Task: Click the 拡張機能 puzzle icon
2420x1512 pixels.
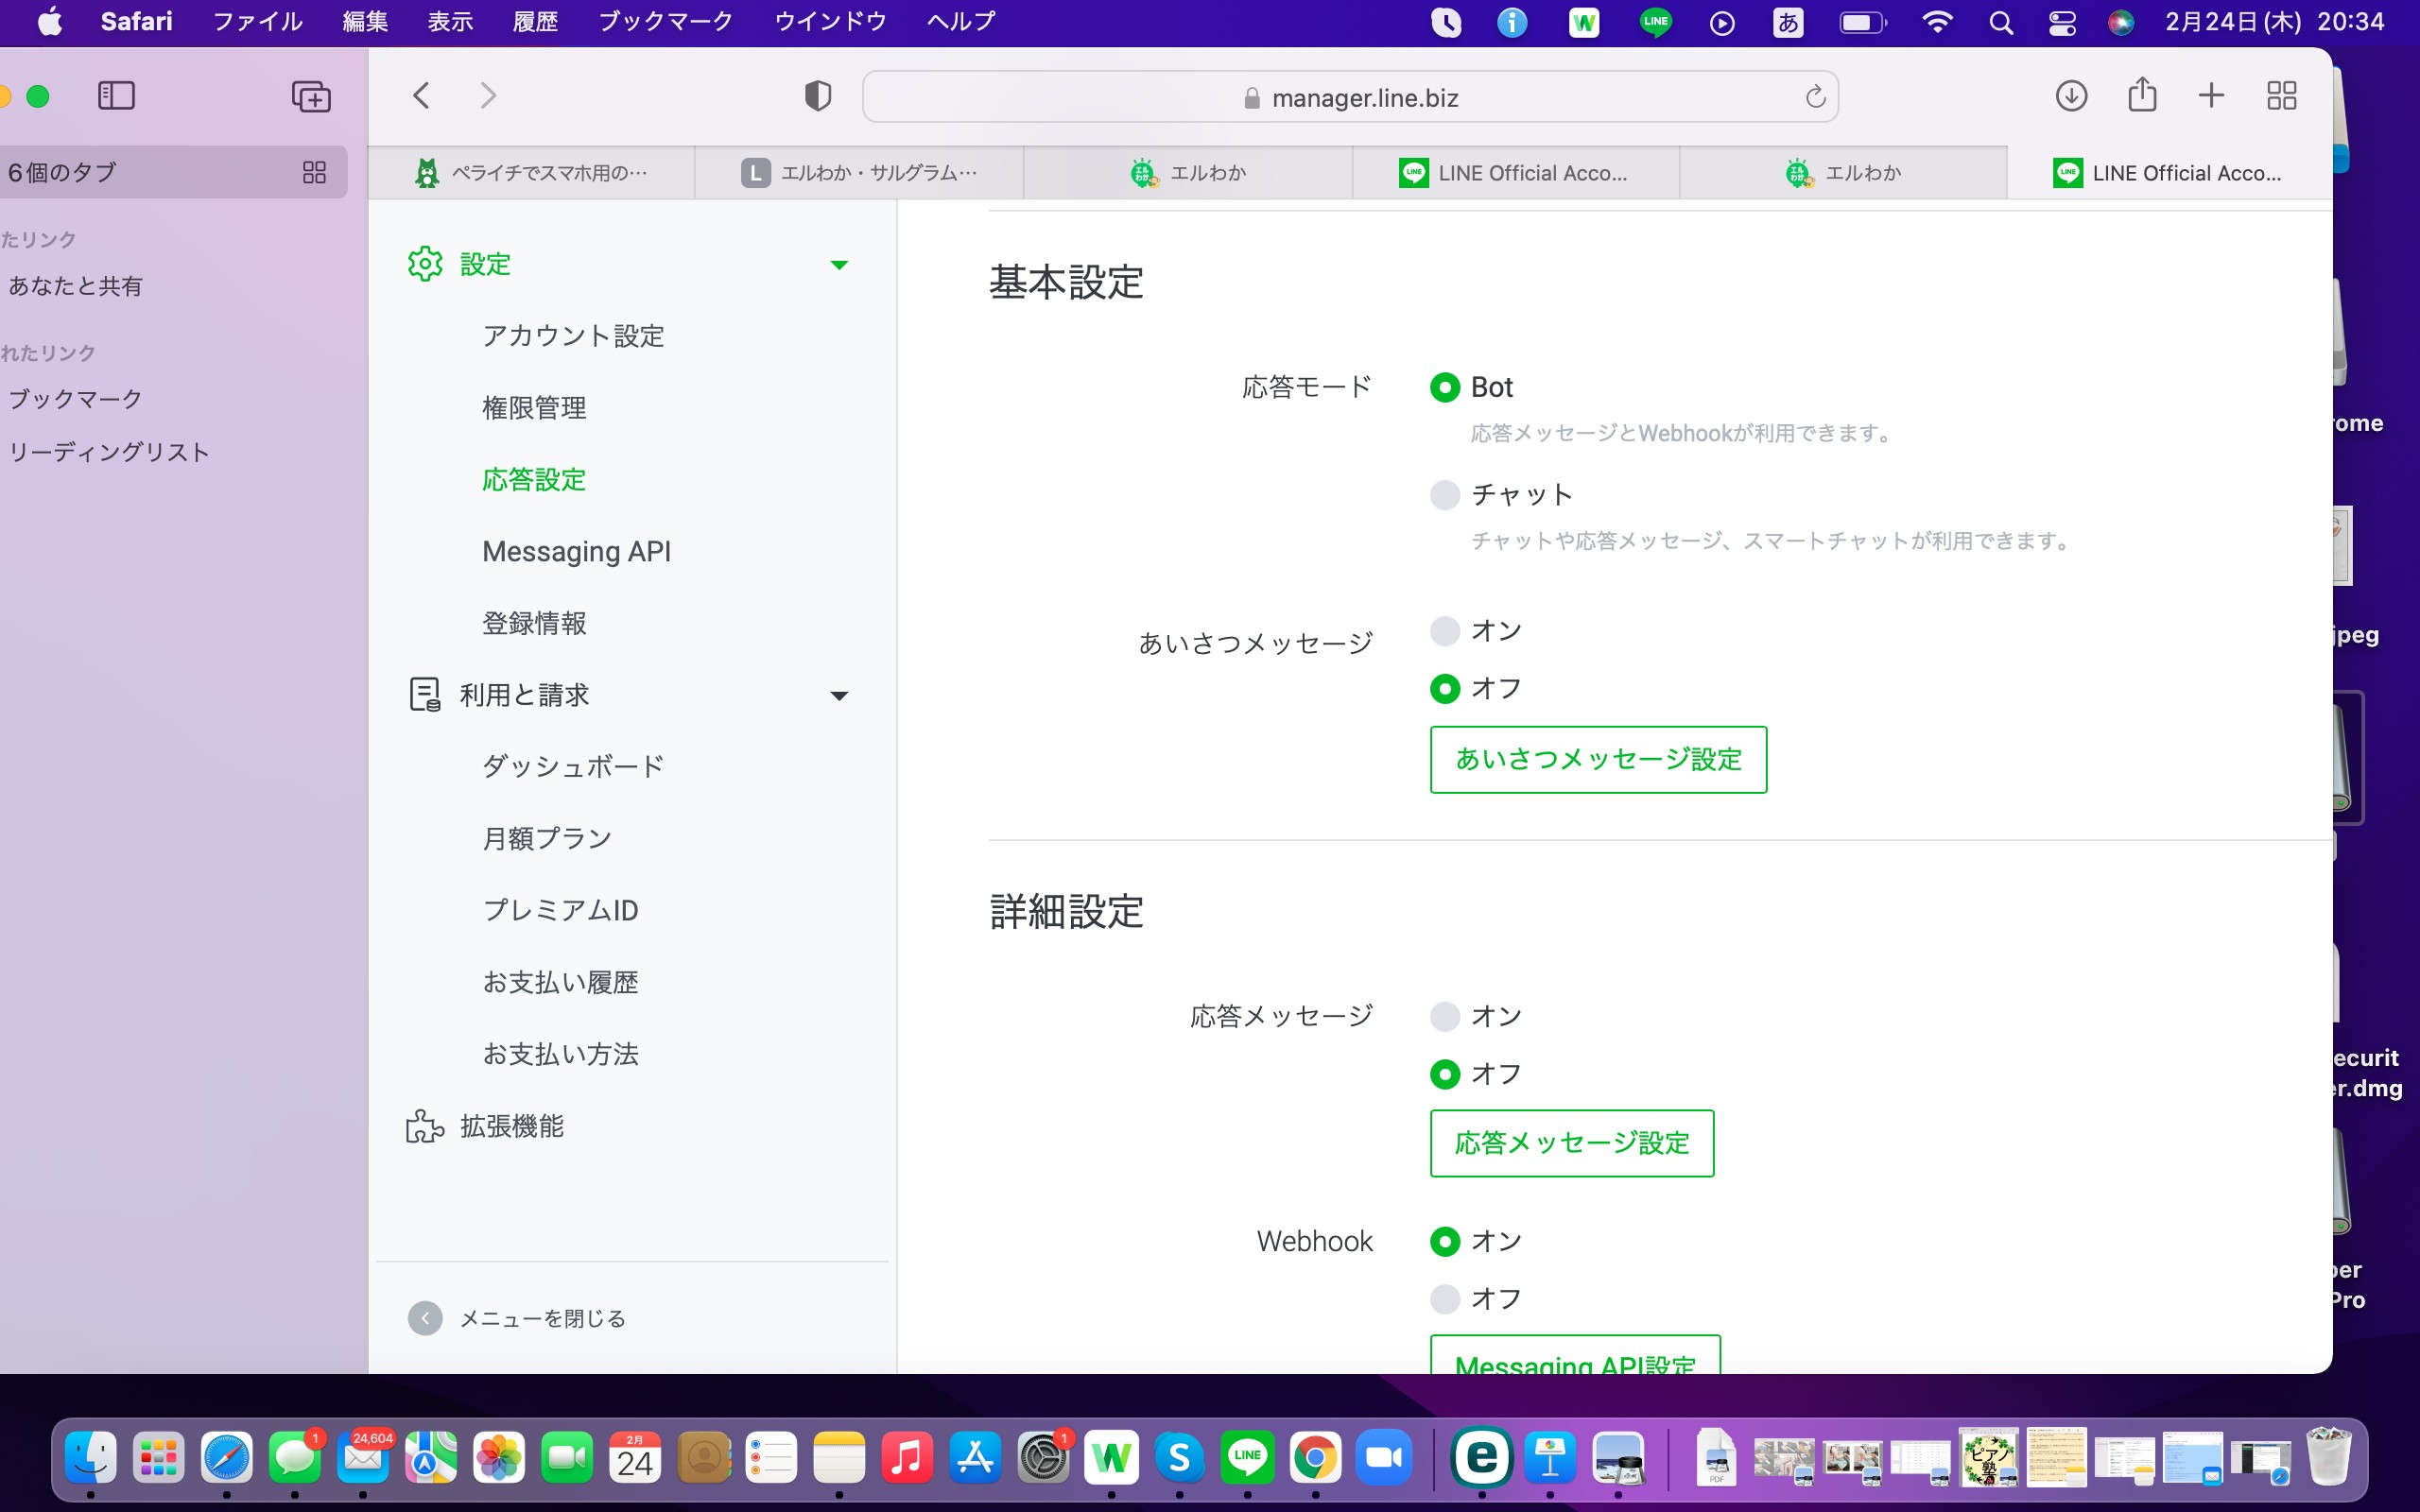Action: [x=425, y=1126]
